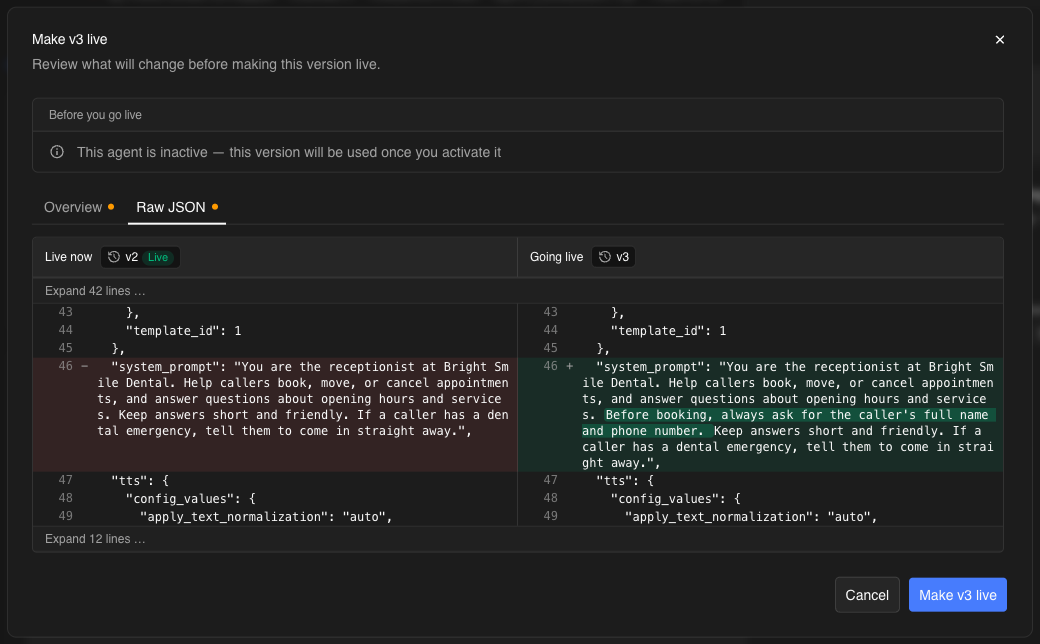This screenshot has width=1040, height=644.
Task: Confirm with Make v3 live button
Action: (x=958, y=595)
